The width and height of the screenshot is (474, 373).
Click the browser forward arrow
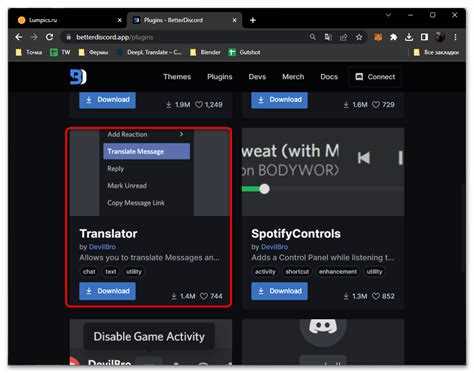(x=34, y=37)
